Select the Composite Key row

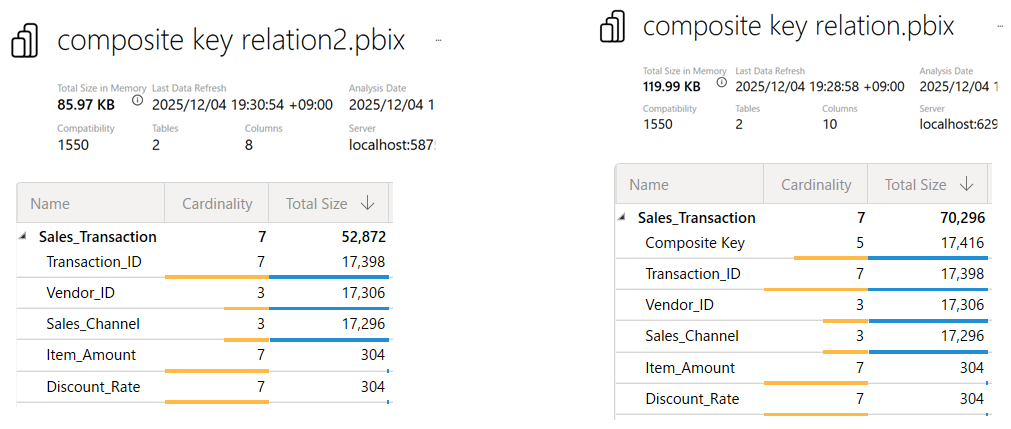695,242
